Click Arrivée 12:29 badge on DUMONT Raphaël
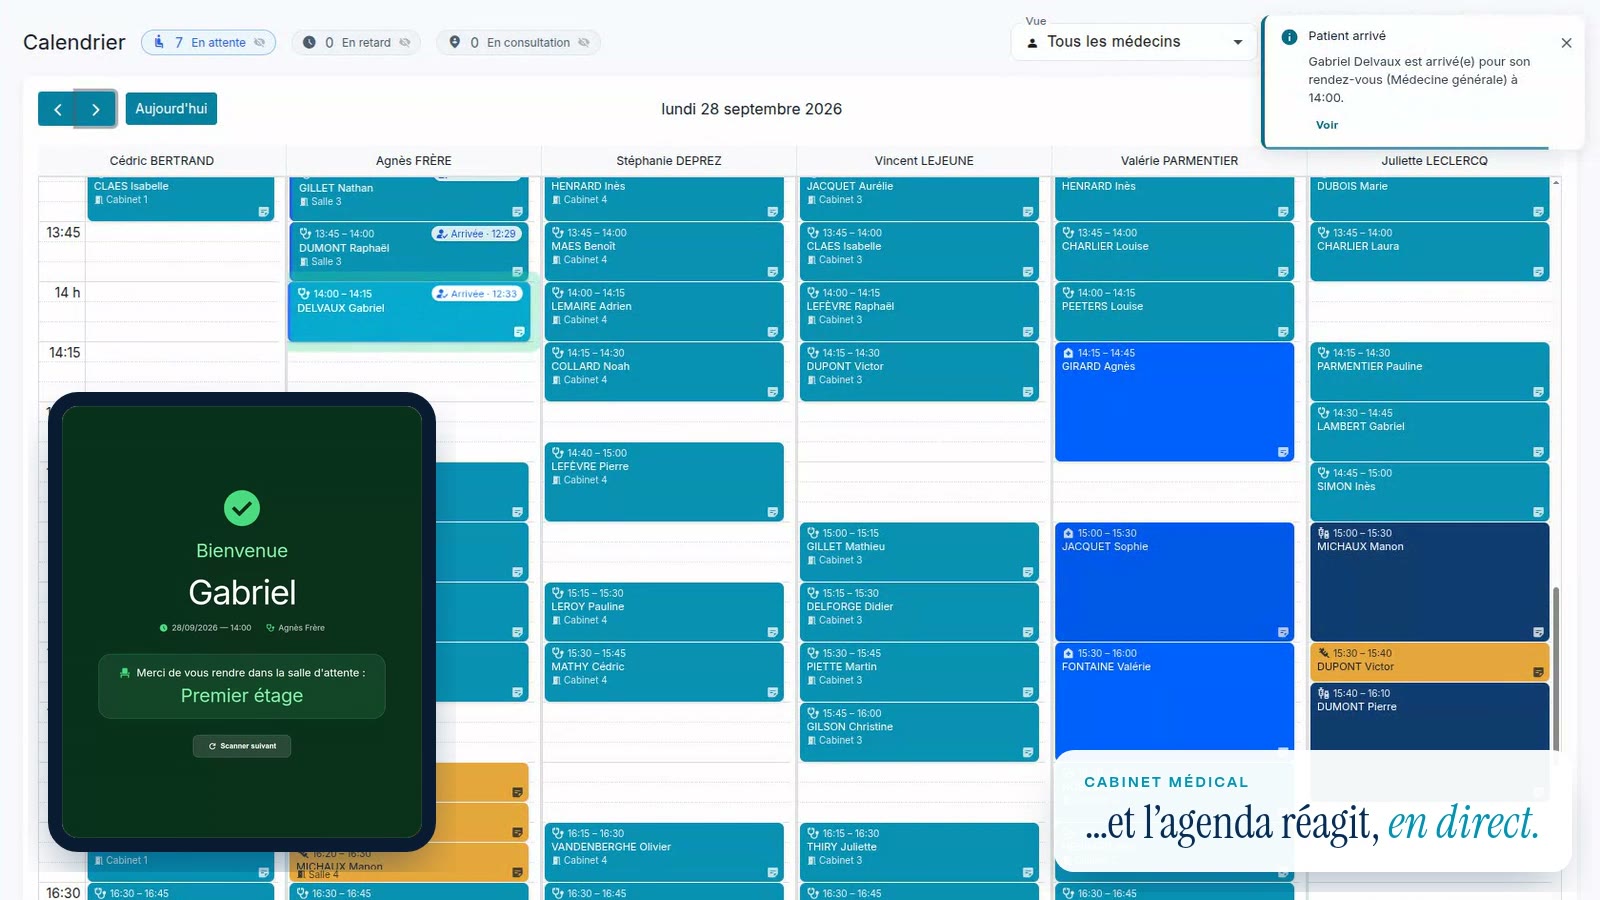 click(x=476, y=234)
